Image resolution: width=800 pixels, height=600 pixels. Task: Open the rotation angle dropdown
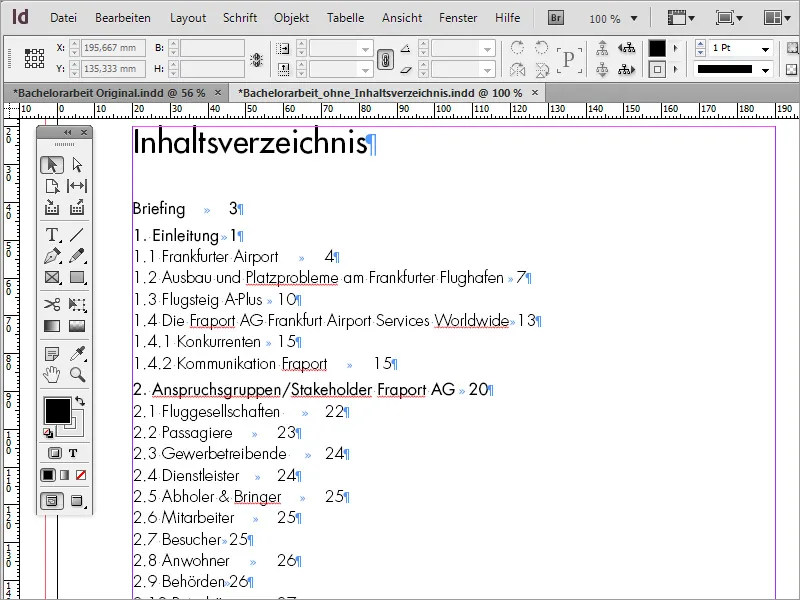point(487,49)
